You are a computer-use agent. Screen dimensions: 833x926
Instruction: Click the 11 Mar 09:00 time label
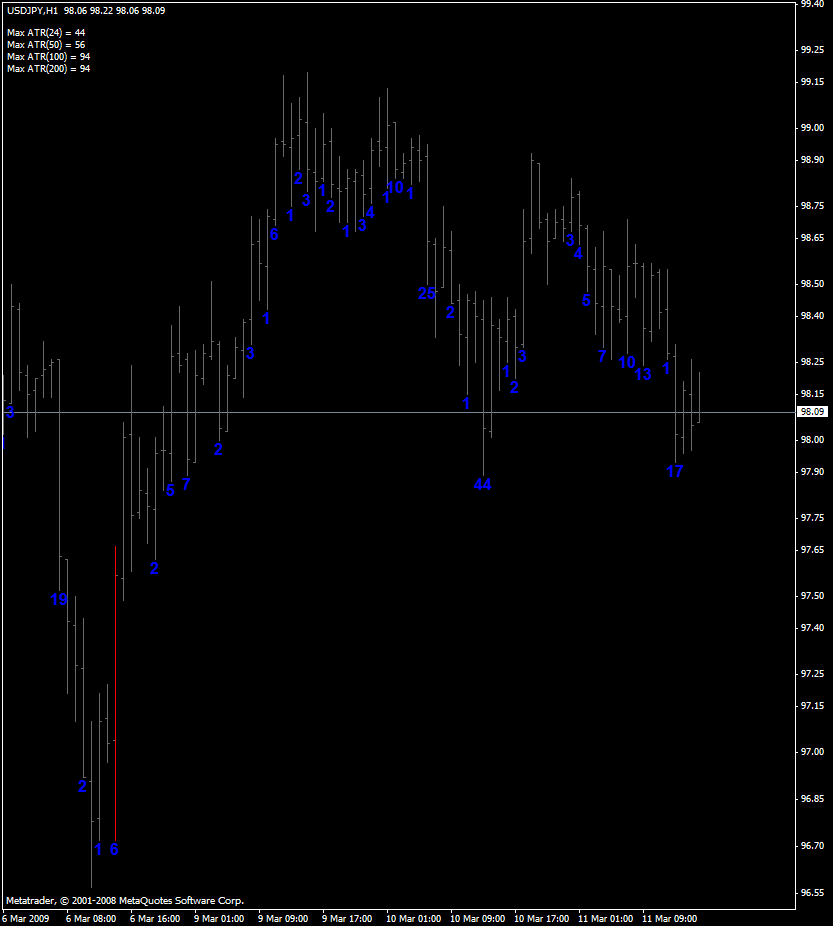pos(669,919)
